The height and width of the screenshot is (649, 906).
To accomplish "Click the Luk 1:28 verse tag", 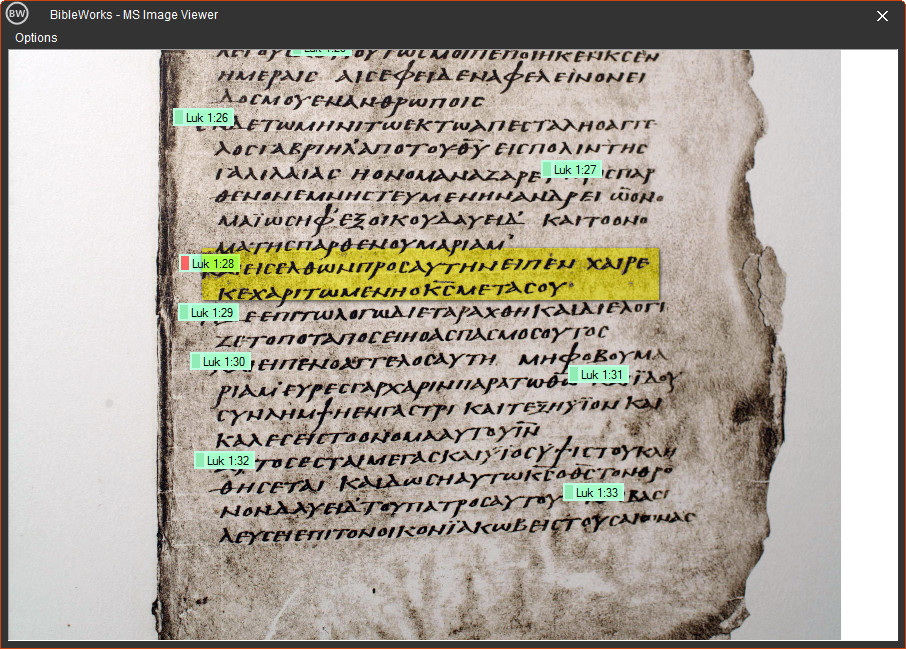I will point(209,264).
